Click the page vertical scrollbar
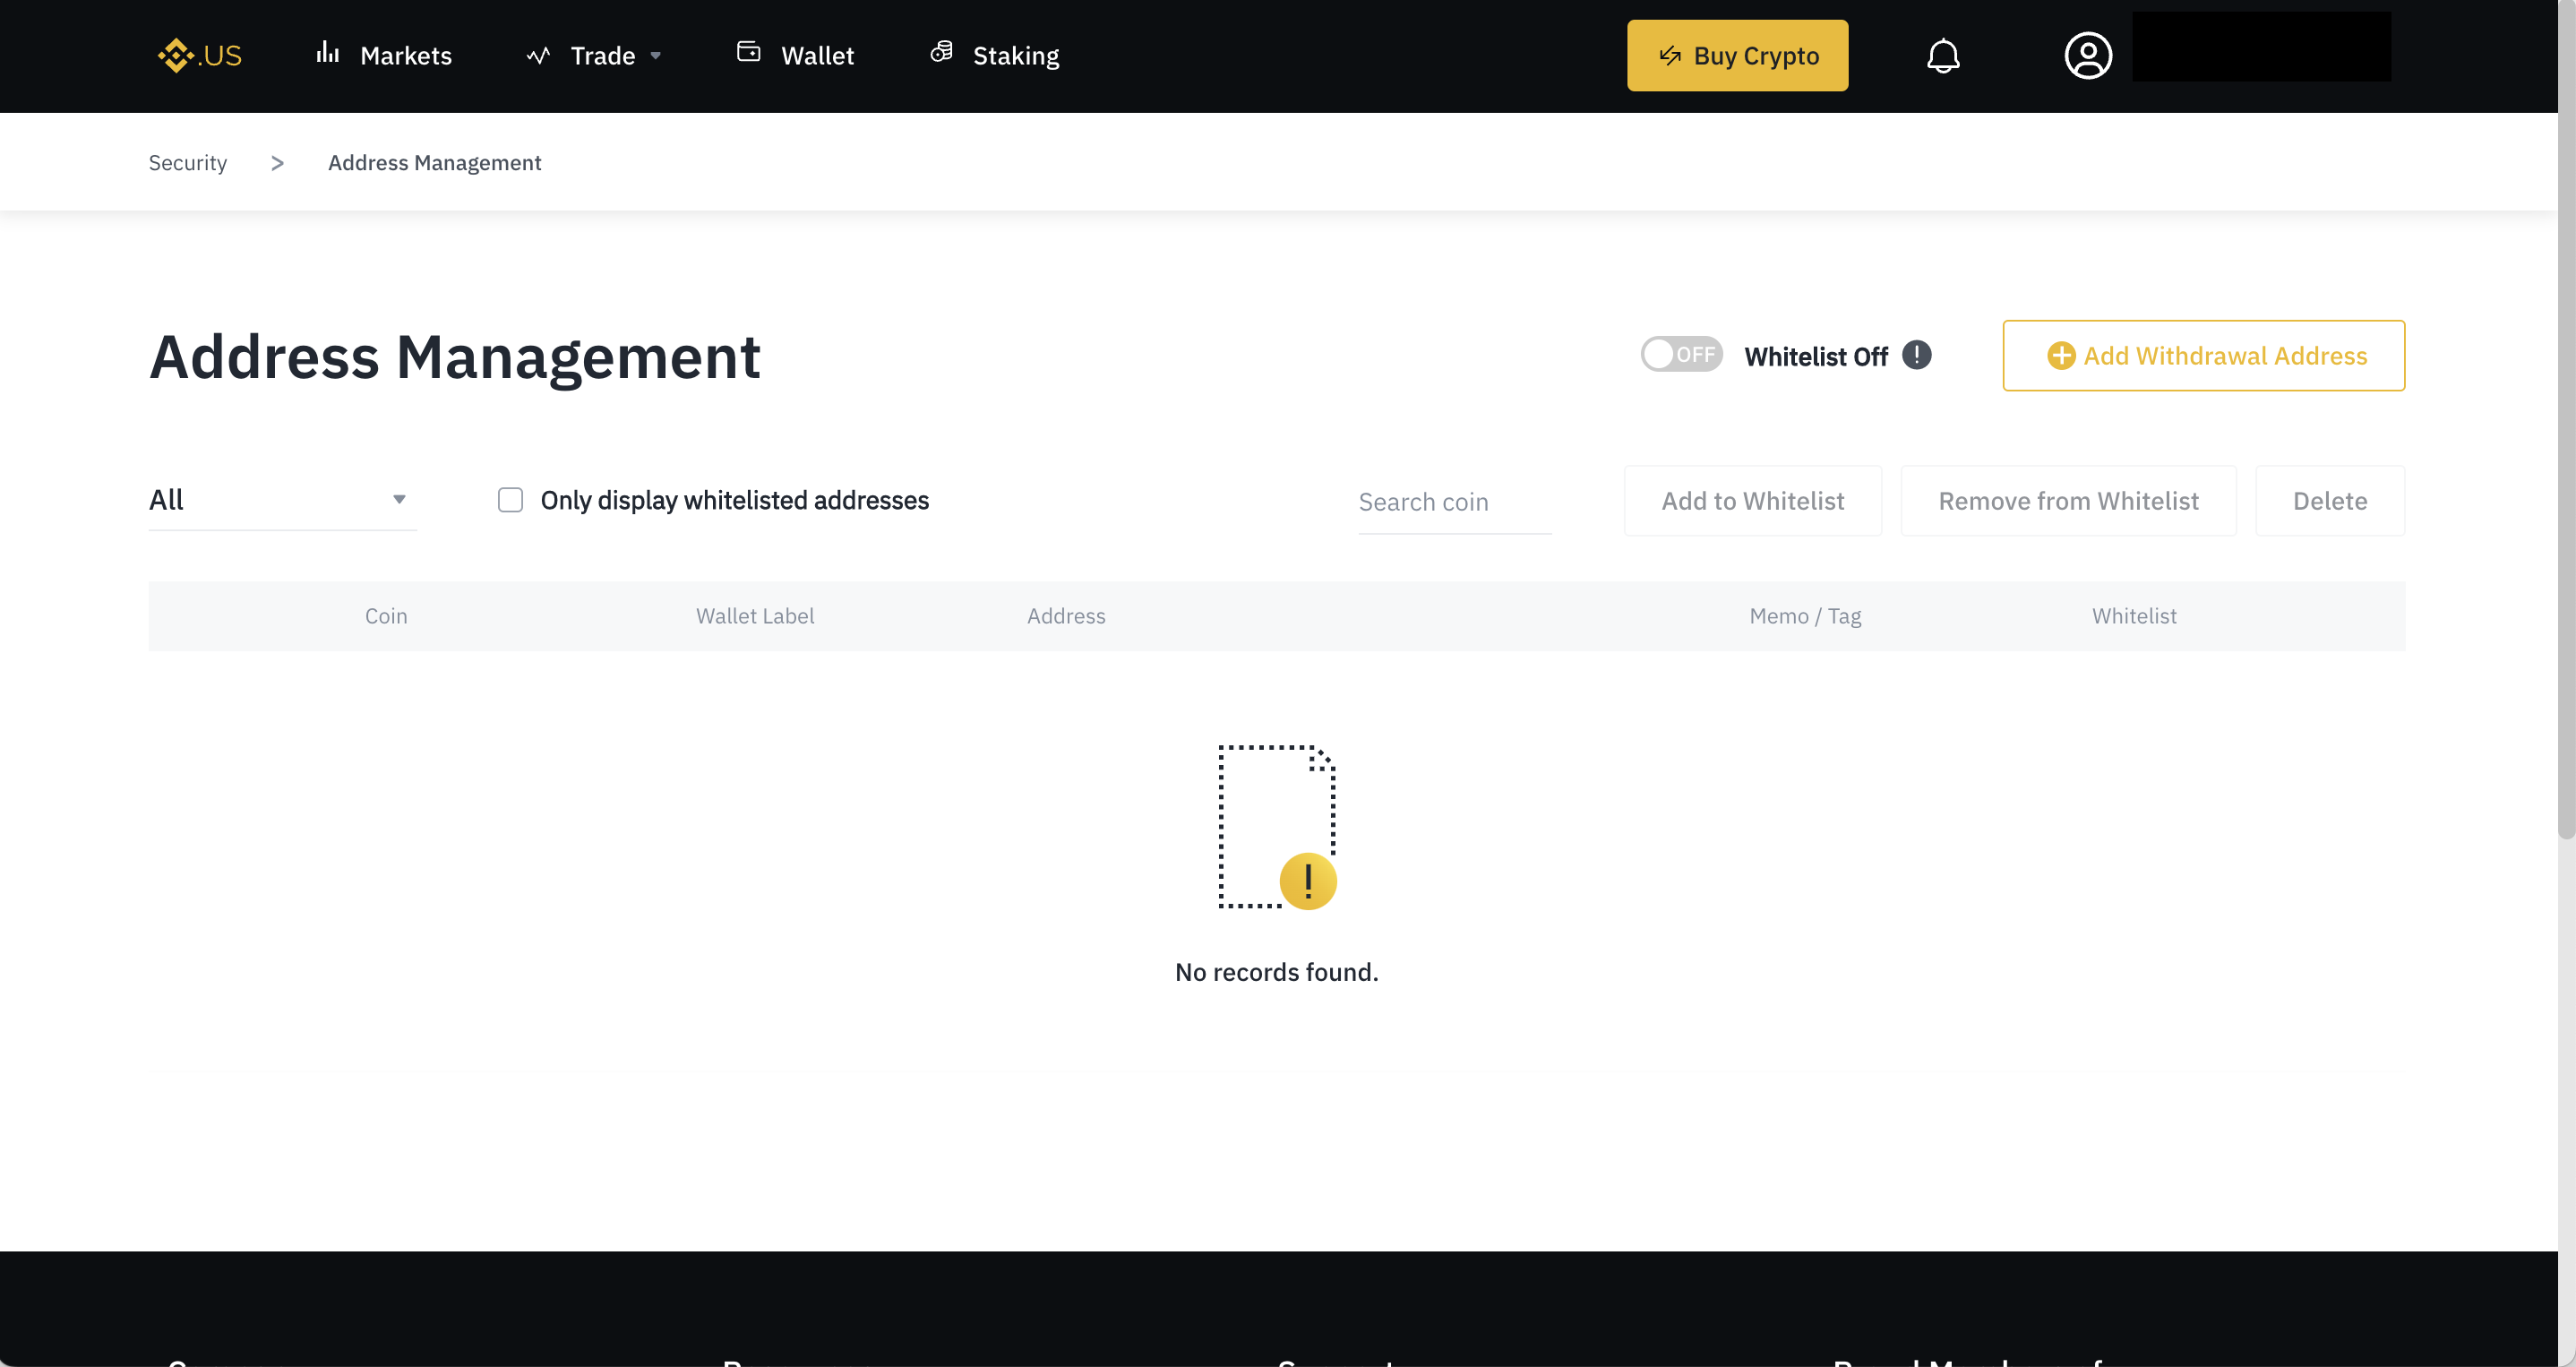Image resolution: width=2576 pixels, height=1367 pixels. tap(2565, 420)
